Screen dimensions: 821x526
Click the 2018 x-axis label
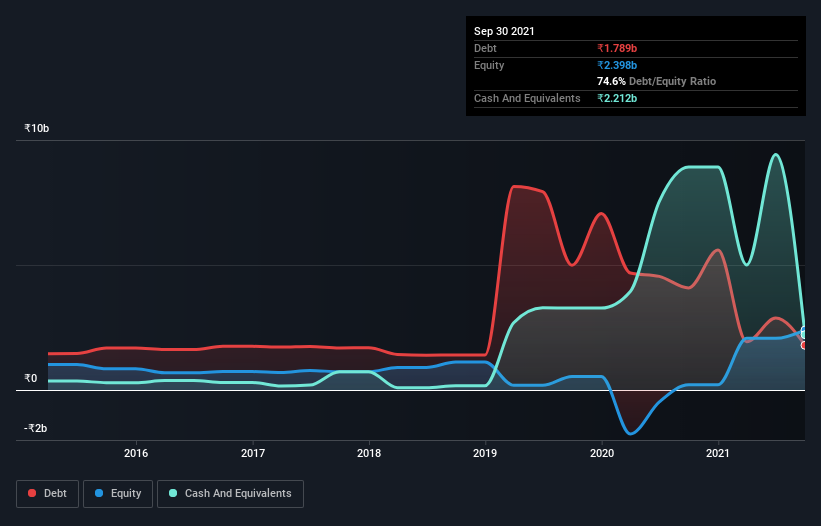(x=369, y=453)
